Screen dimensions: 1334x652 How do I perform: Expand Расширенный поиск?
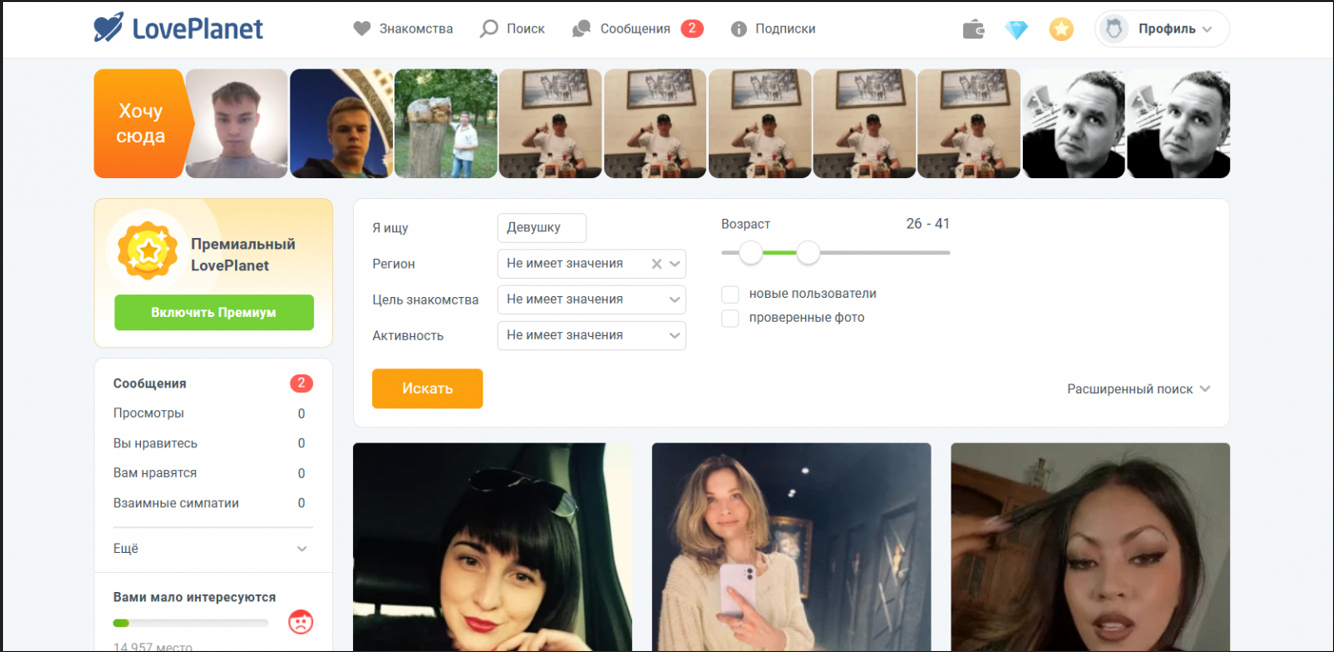(x=1139, y=389)
